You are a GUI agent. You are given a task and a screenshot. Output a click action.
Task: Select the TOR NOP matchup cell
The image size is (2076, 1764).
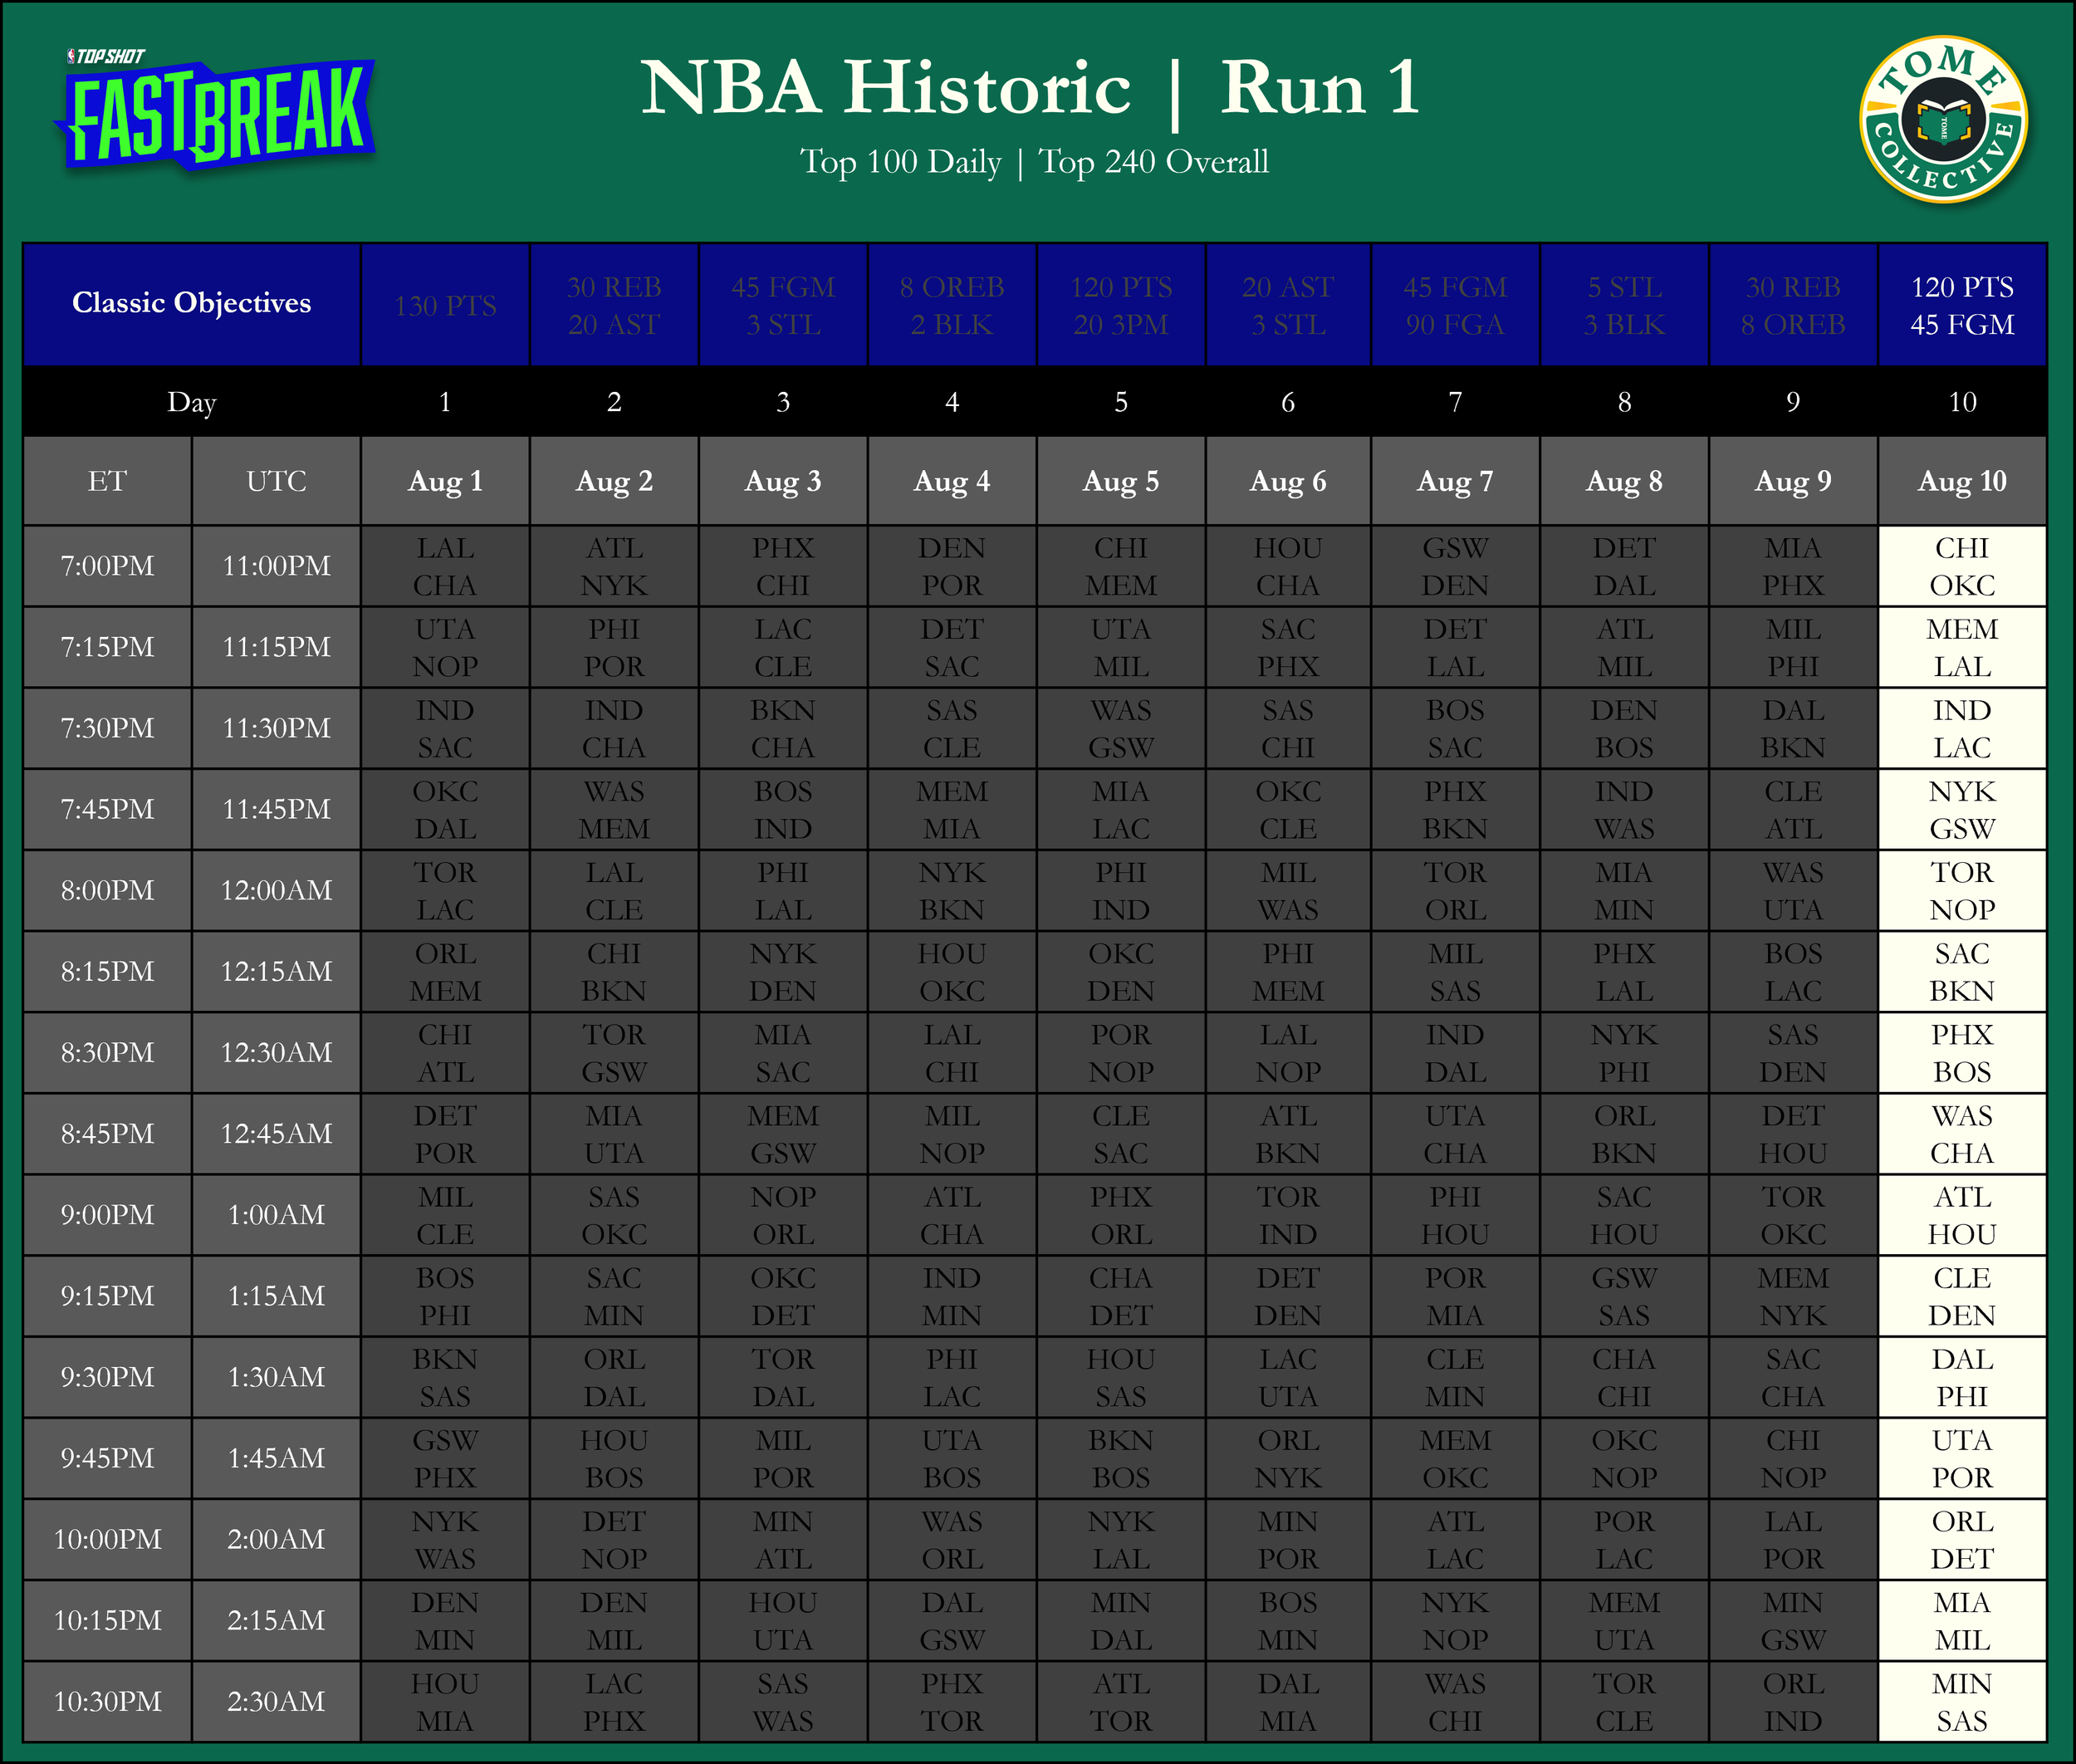click(1961, 891)
